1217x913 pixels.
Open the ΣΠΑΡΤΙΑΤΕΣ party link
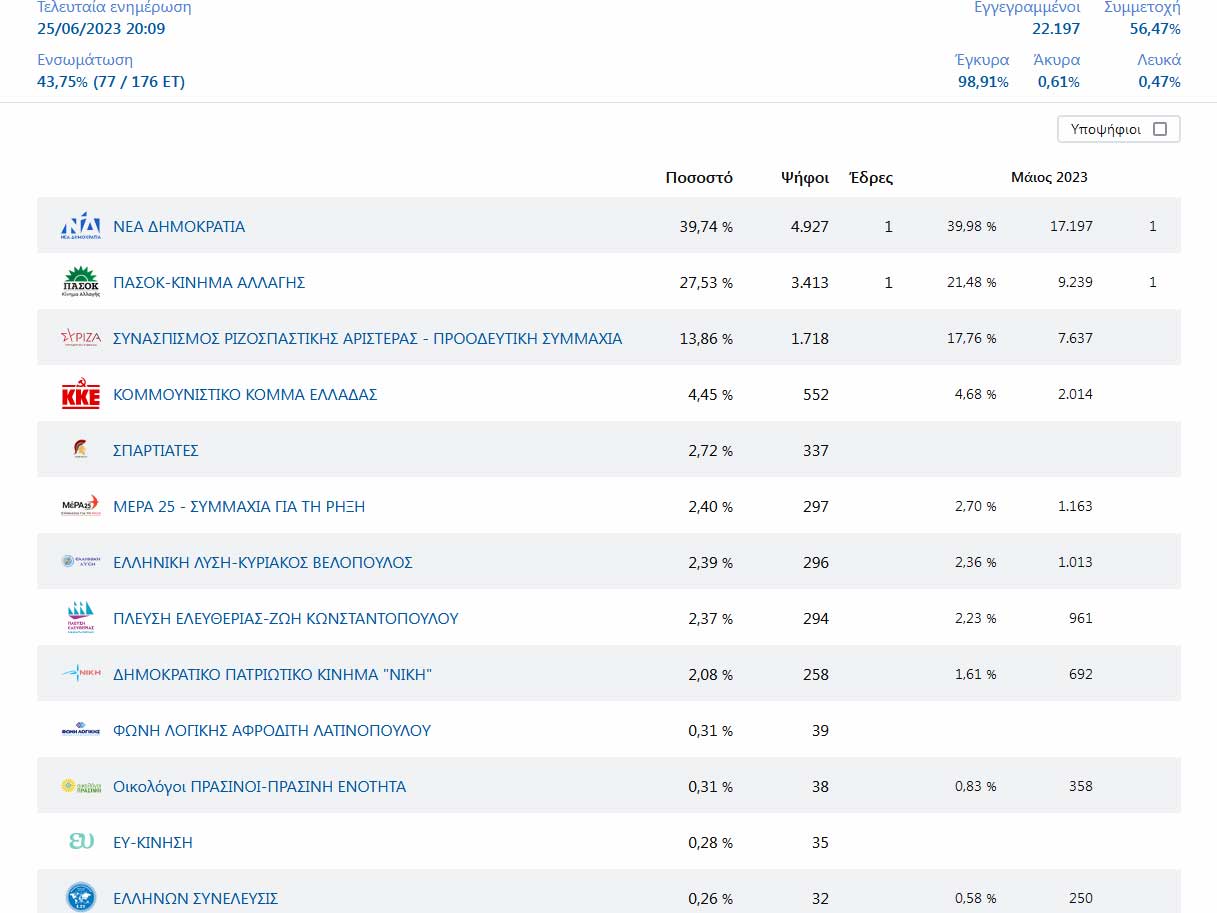pyautogui.click(x=156, y=451)
